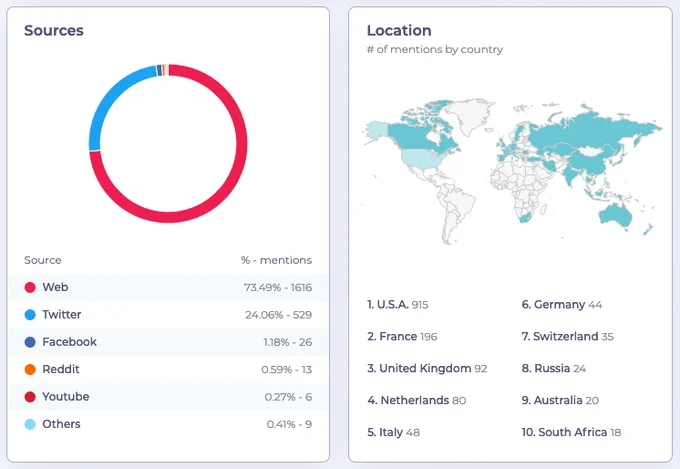Click South Africa on the world map
The width and height of the screenshot is (680, 469).
[525, 217]
